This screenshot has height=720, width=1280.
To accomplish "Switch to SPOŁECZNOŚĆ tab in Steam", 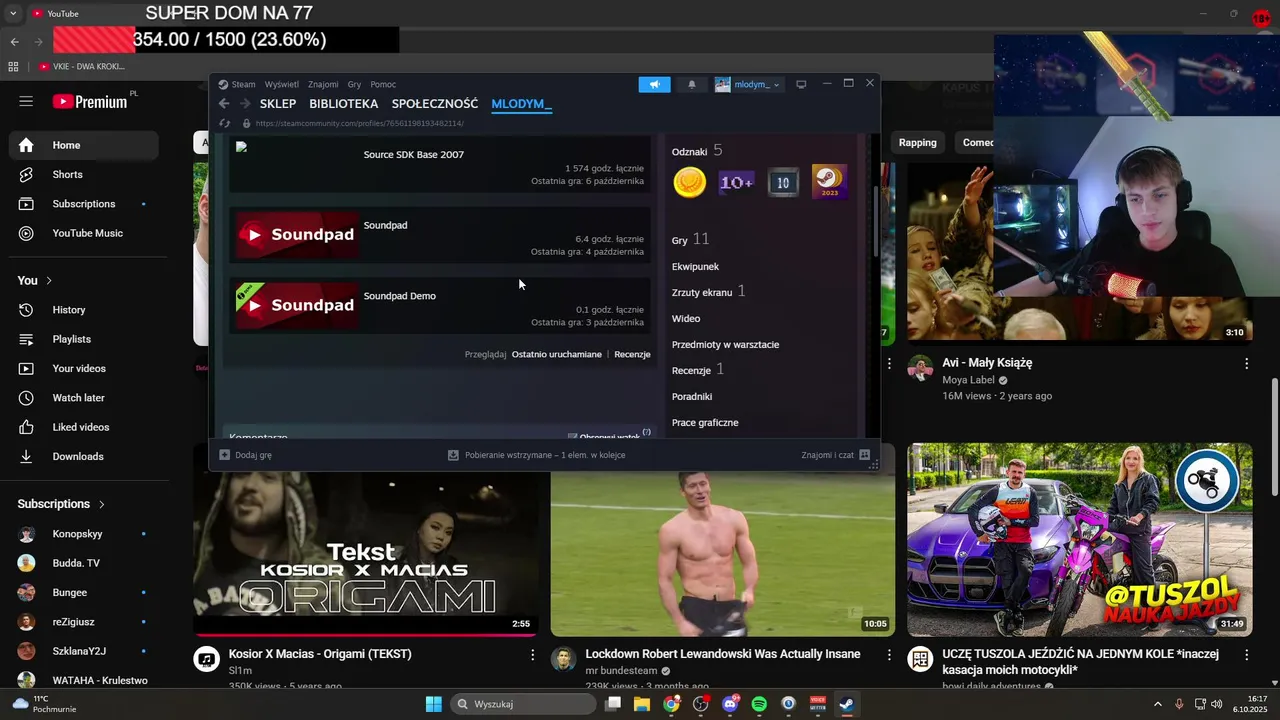I will pyautogui.click(x=435, y=104).
